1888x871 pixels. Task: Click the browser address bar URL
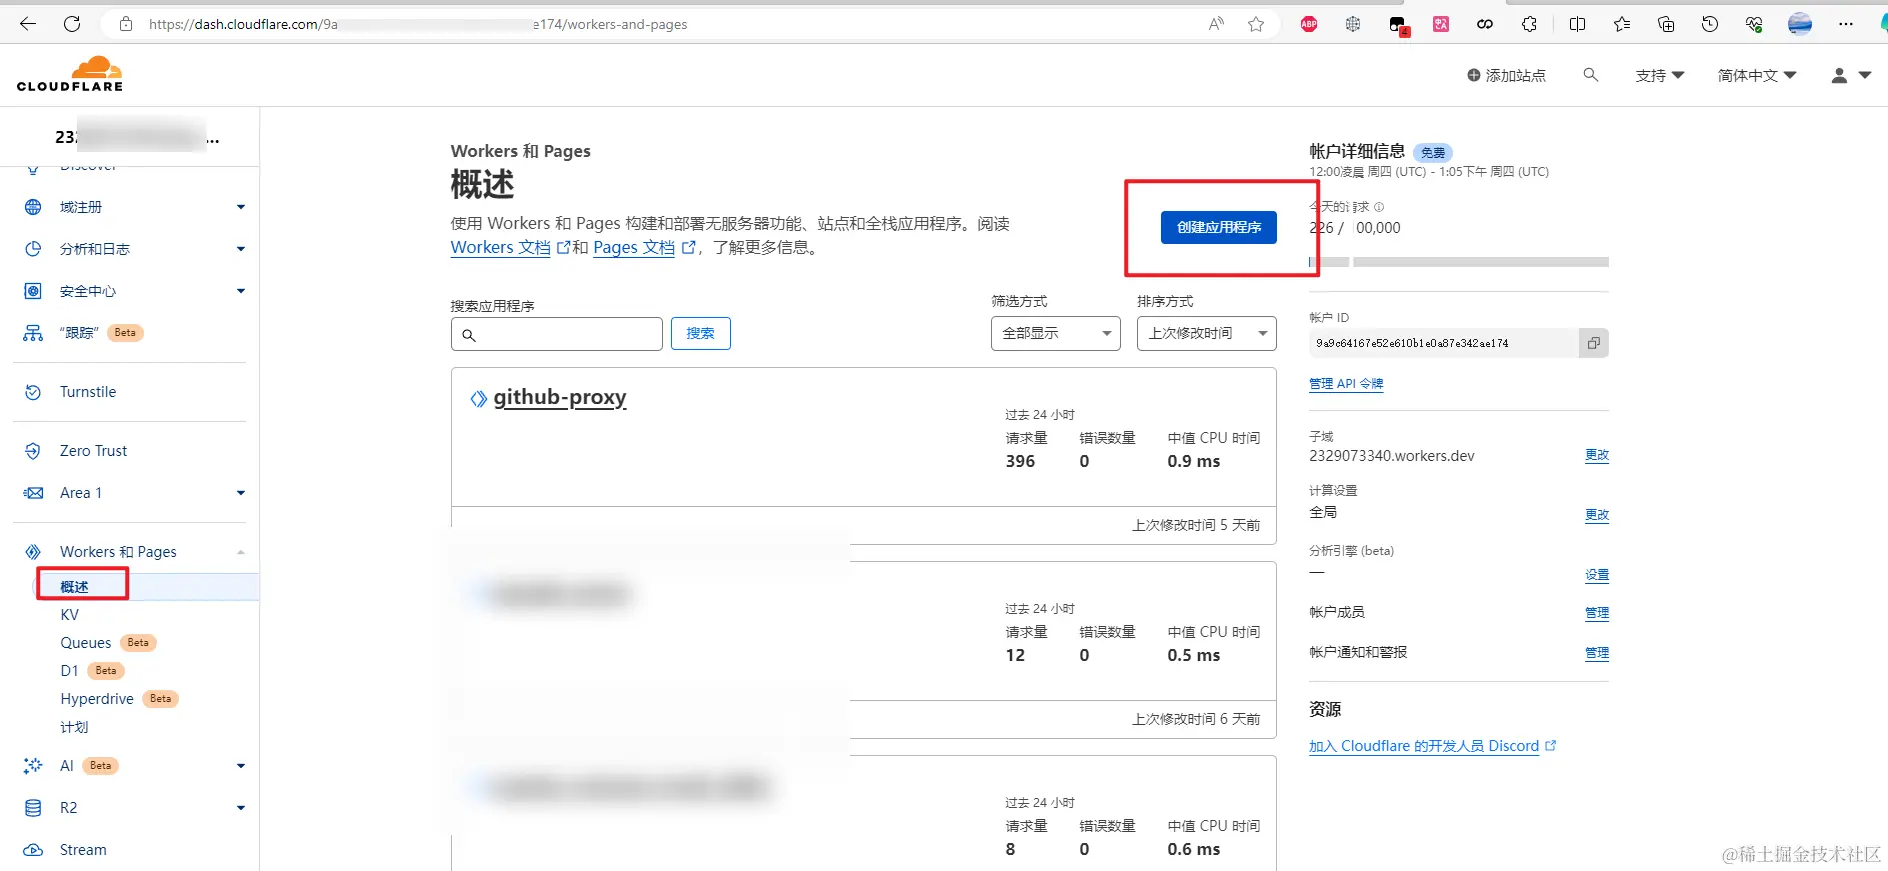[x=418, y=24]
